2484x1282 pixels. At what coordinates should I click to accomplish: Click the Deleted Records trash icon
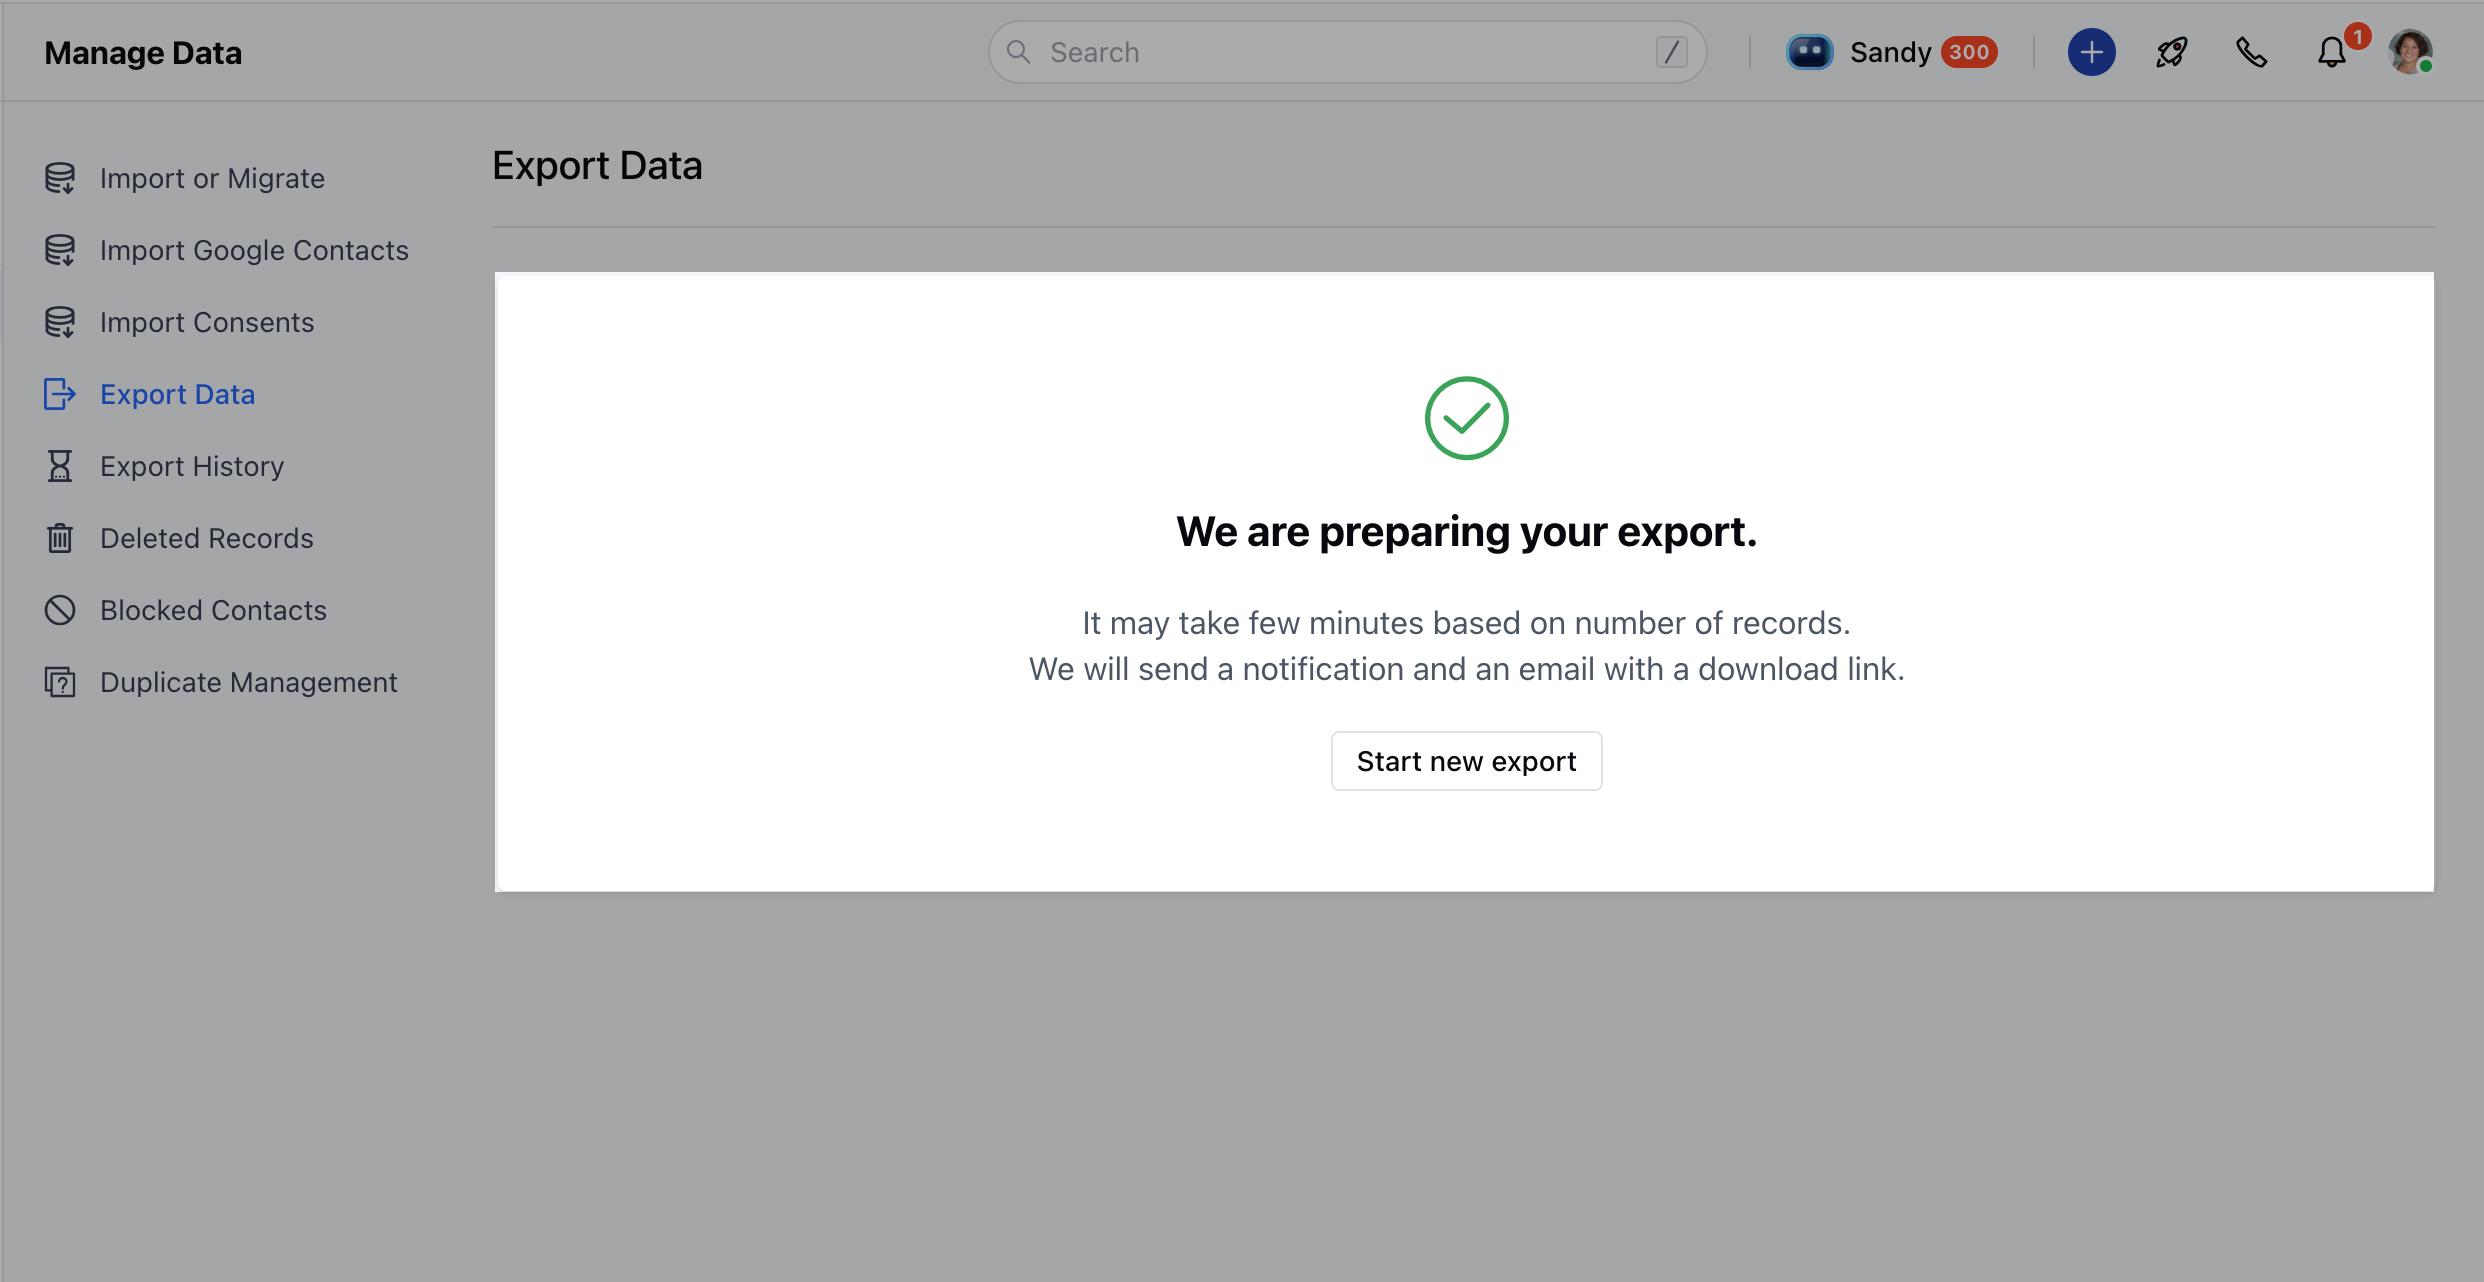click(60, 538)
